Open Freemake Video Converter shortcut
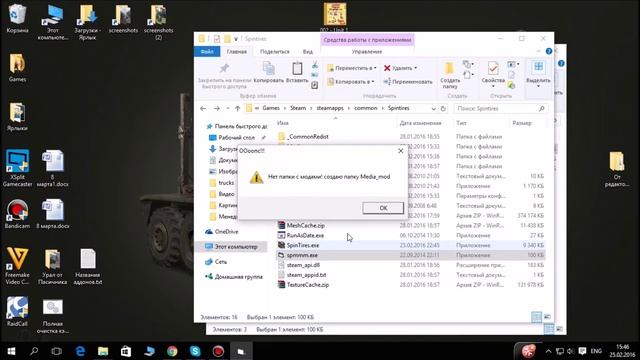Screen dimensions: 640x360 point(17,265)
